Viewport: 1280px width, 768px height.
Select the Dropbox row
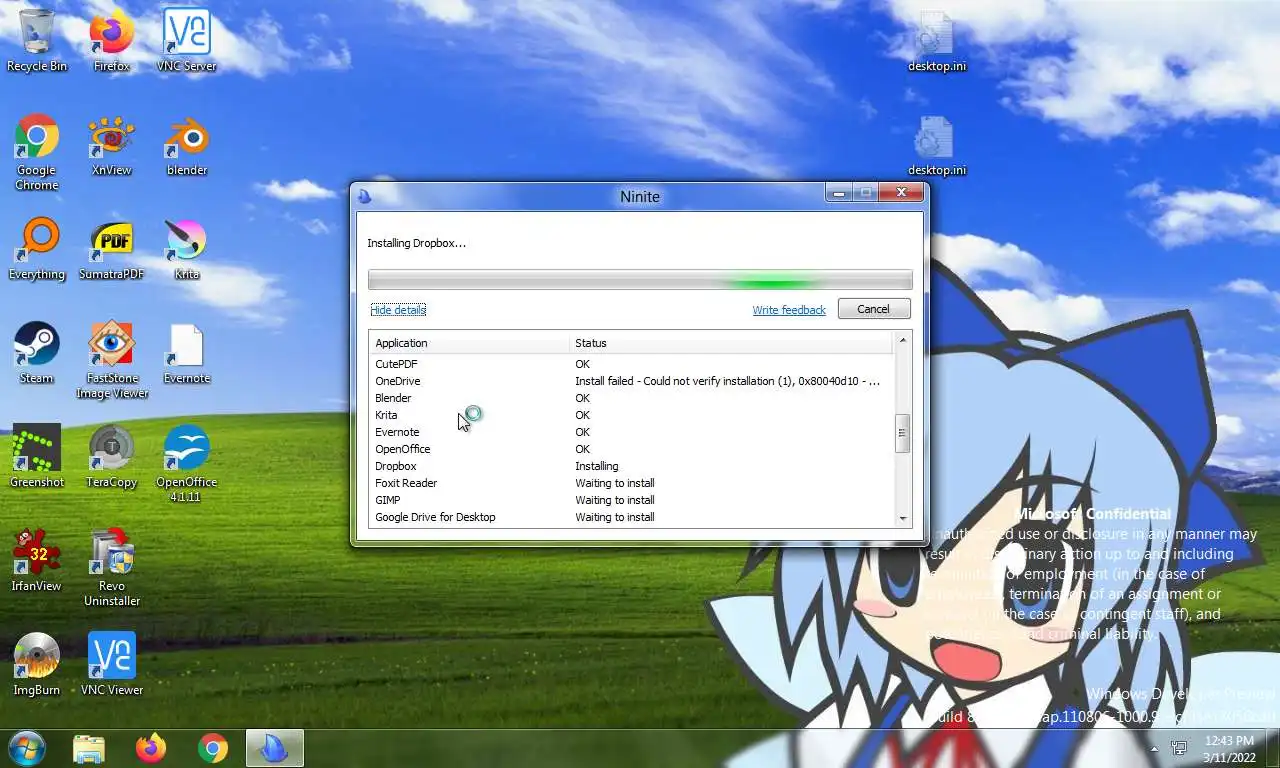[x=631, y=466]
